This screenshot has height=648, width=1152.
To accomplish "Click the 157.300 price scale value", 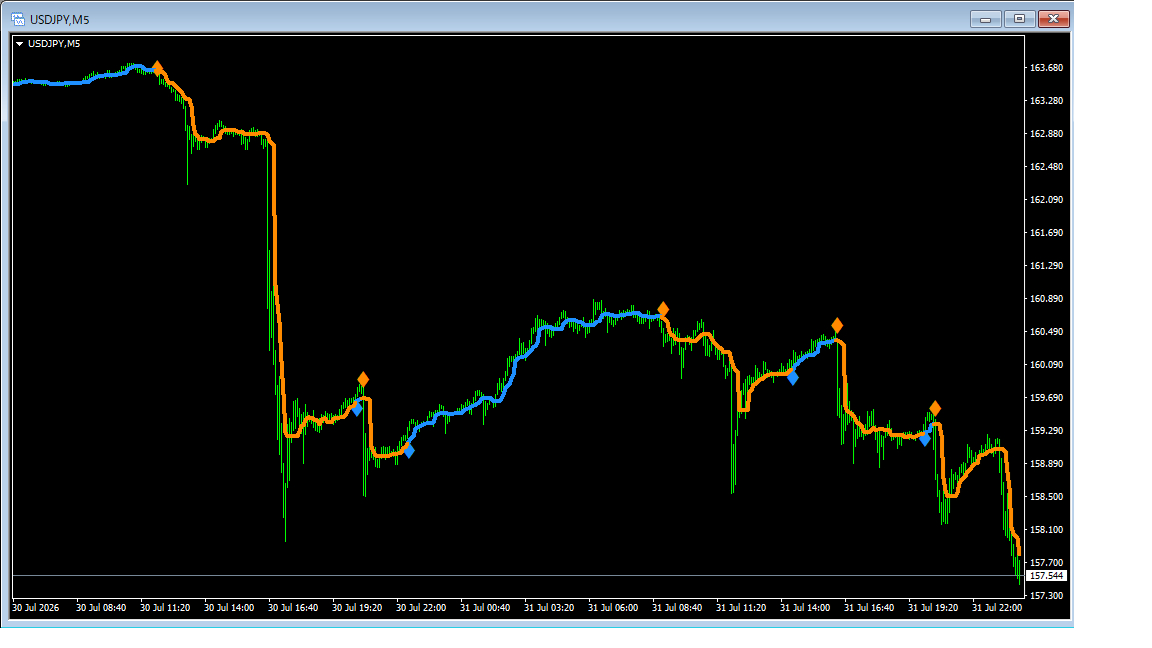I will pos(1046,596).
